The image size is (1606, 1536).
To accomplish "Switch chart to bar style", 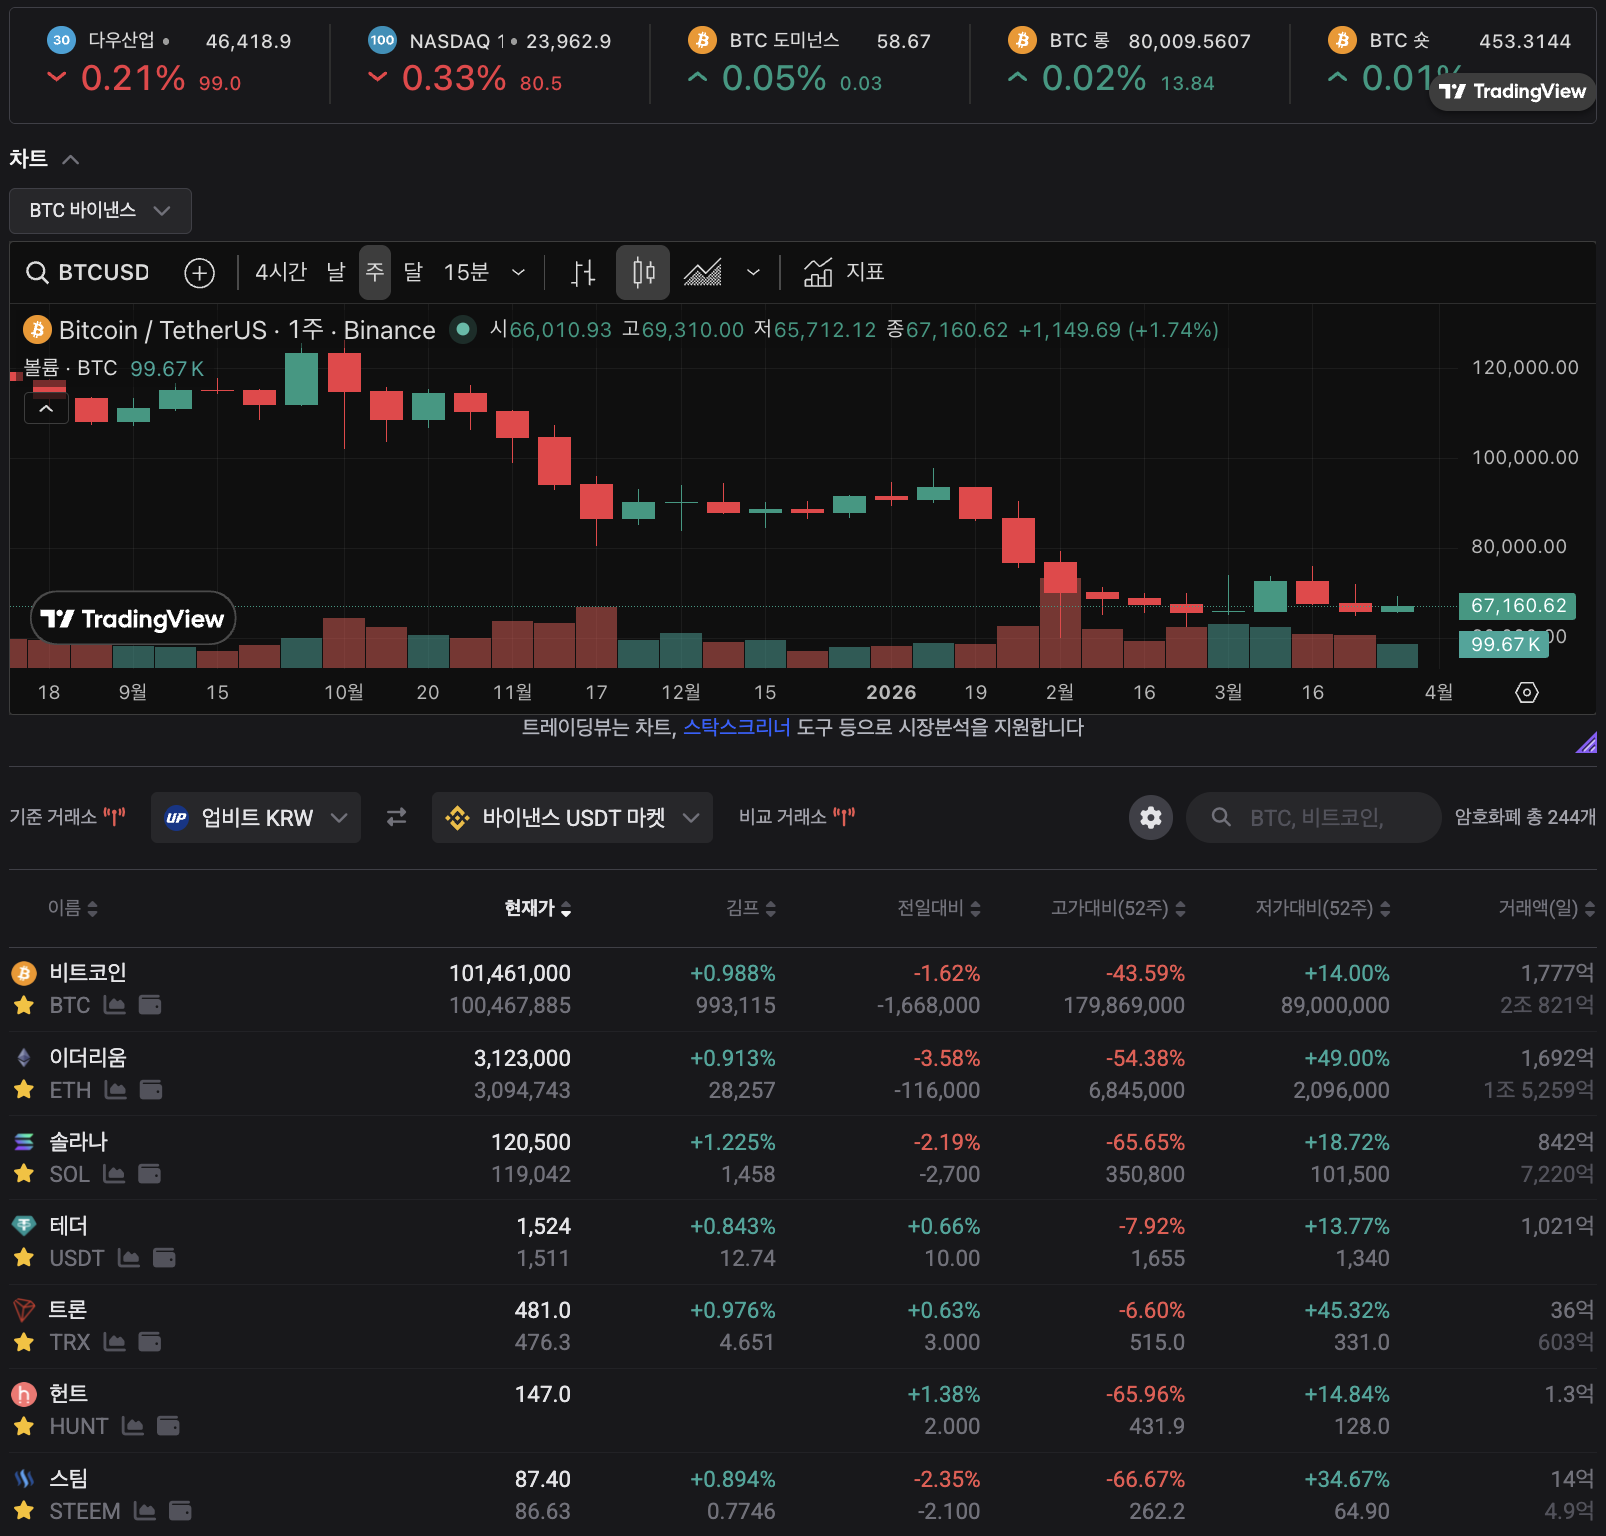I will (583, 272).
